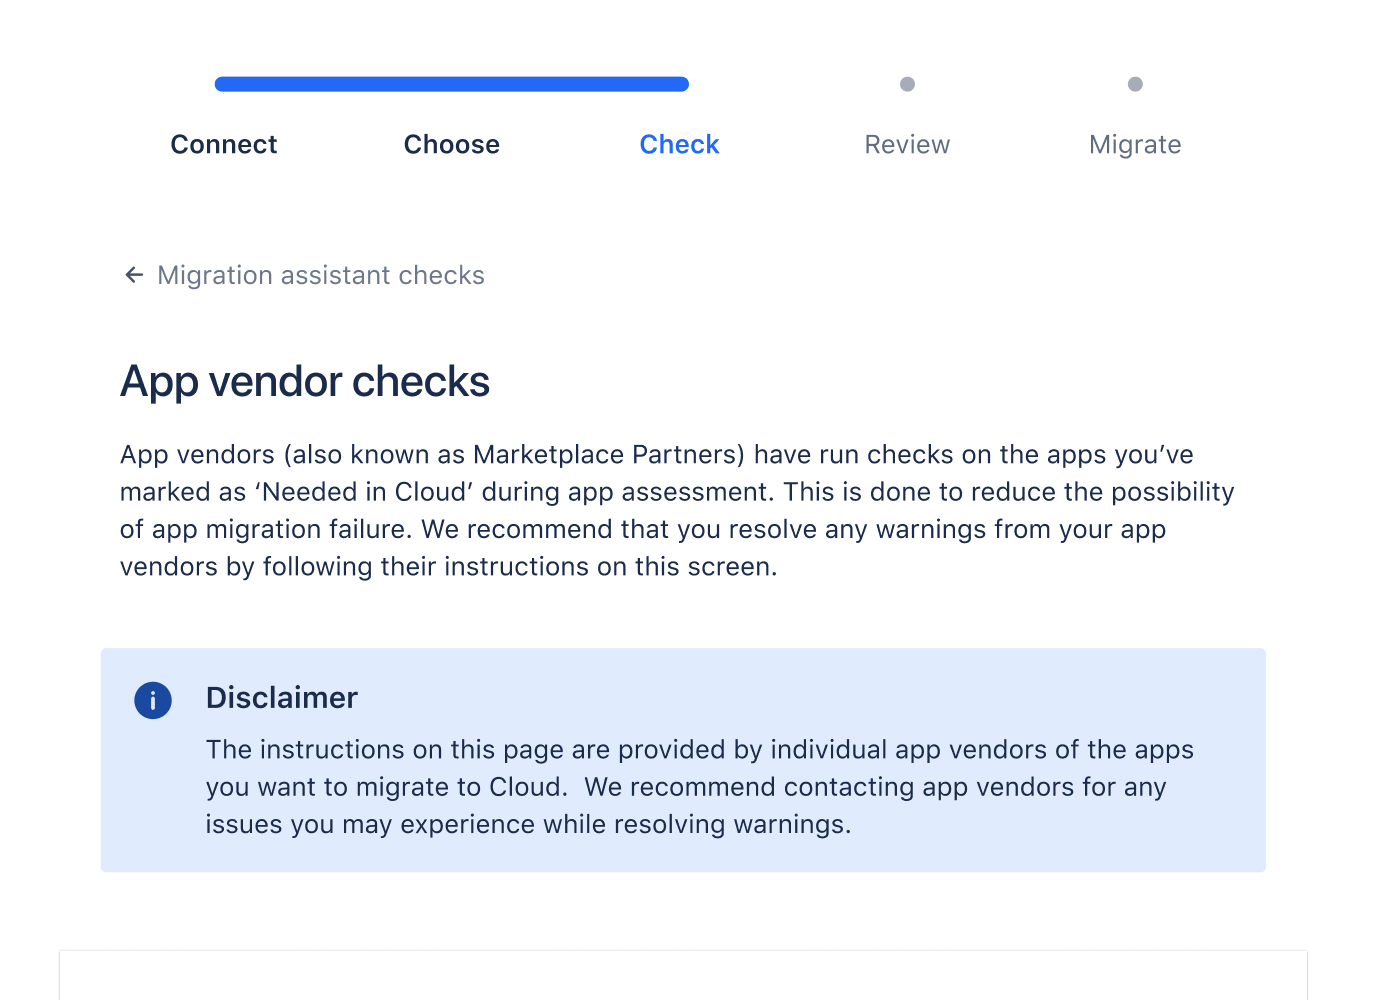
Task: Click the left end of the blue progress bar
Action: tap(222, 84)
